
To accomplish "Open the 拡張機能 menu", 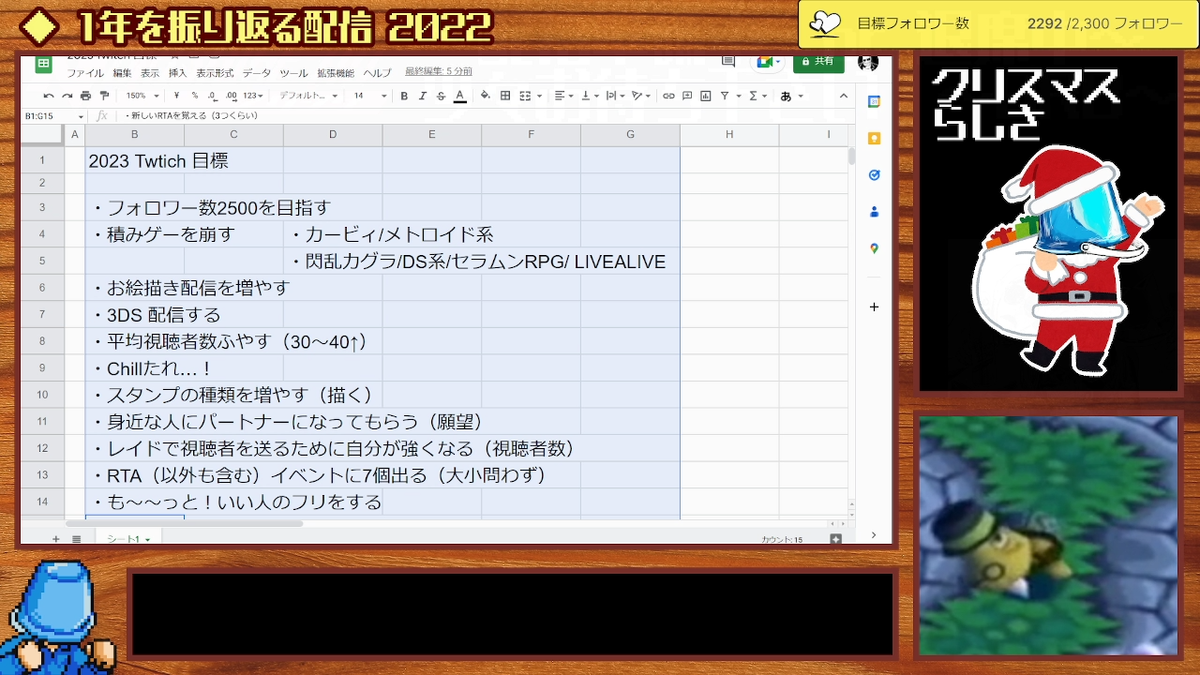I will [336, 73].
